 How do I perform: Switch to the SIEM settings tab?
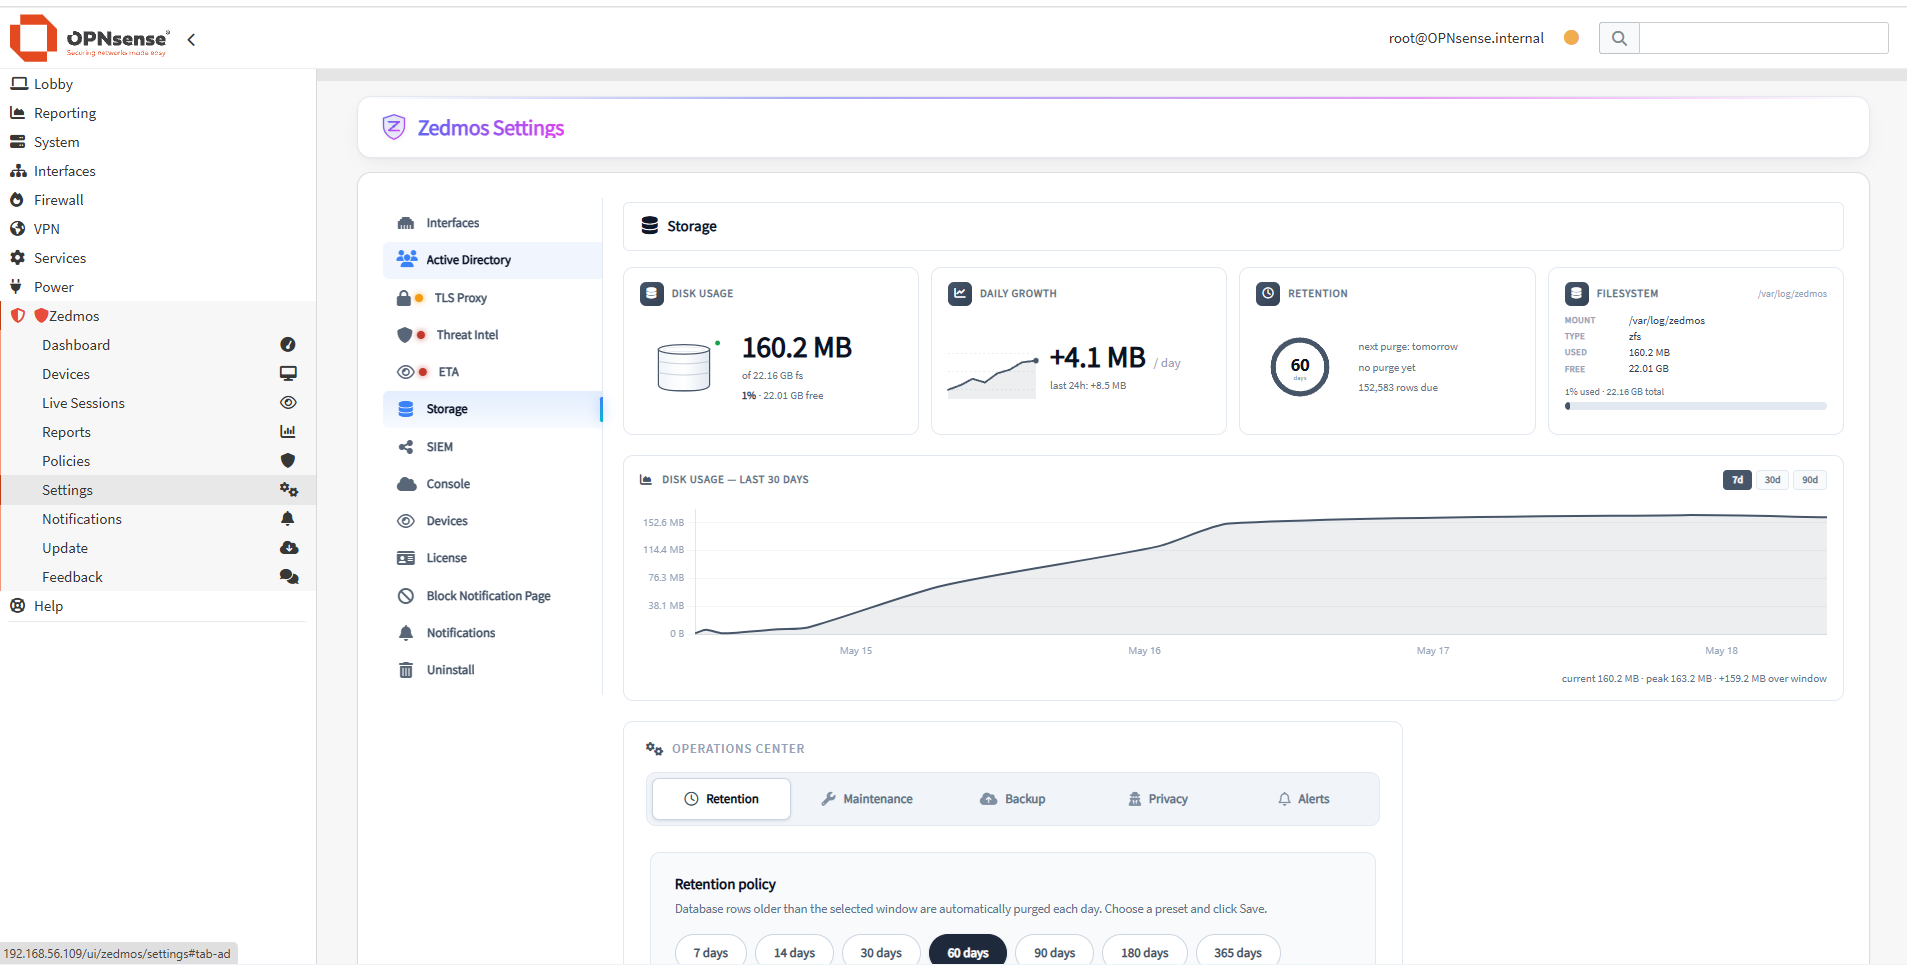point(492,447)
